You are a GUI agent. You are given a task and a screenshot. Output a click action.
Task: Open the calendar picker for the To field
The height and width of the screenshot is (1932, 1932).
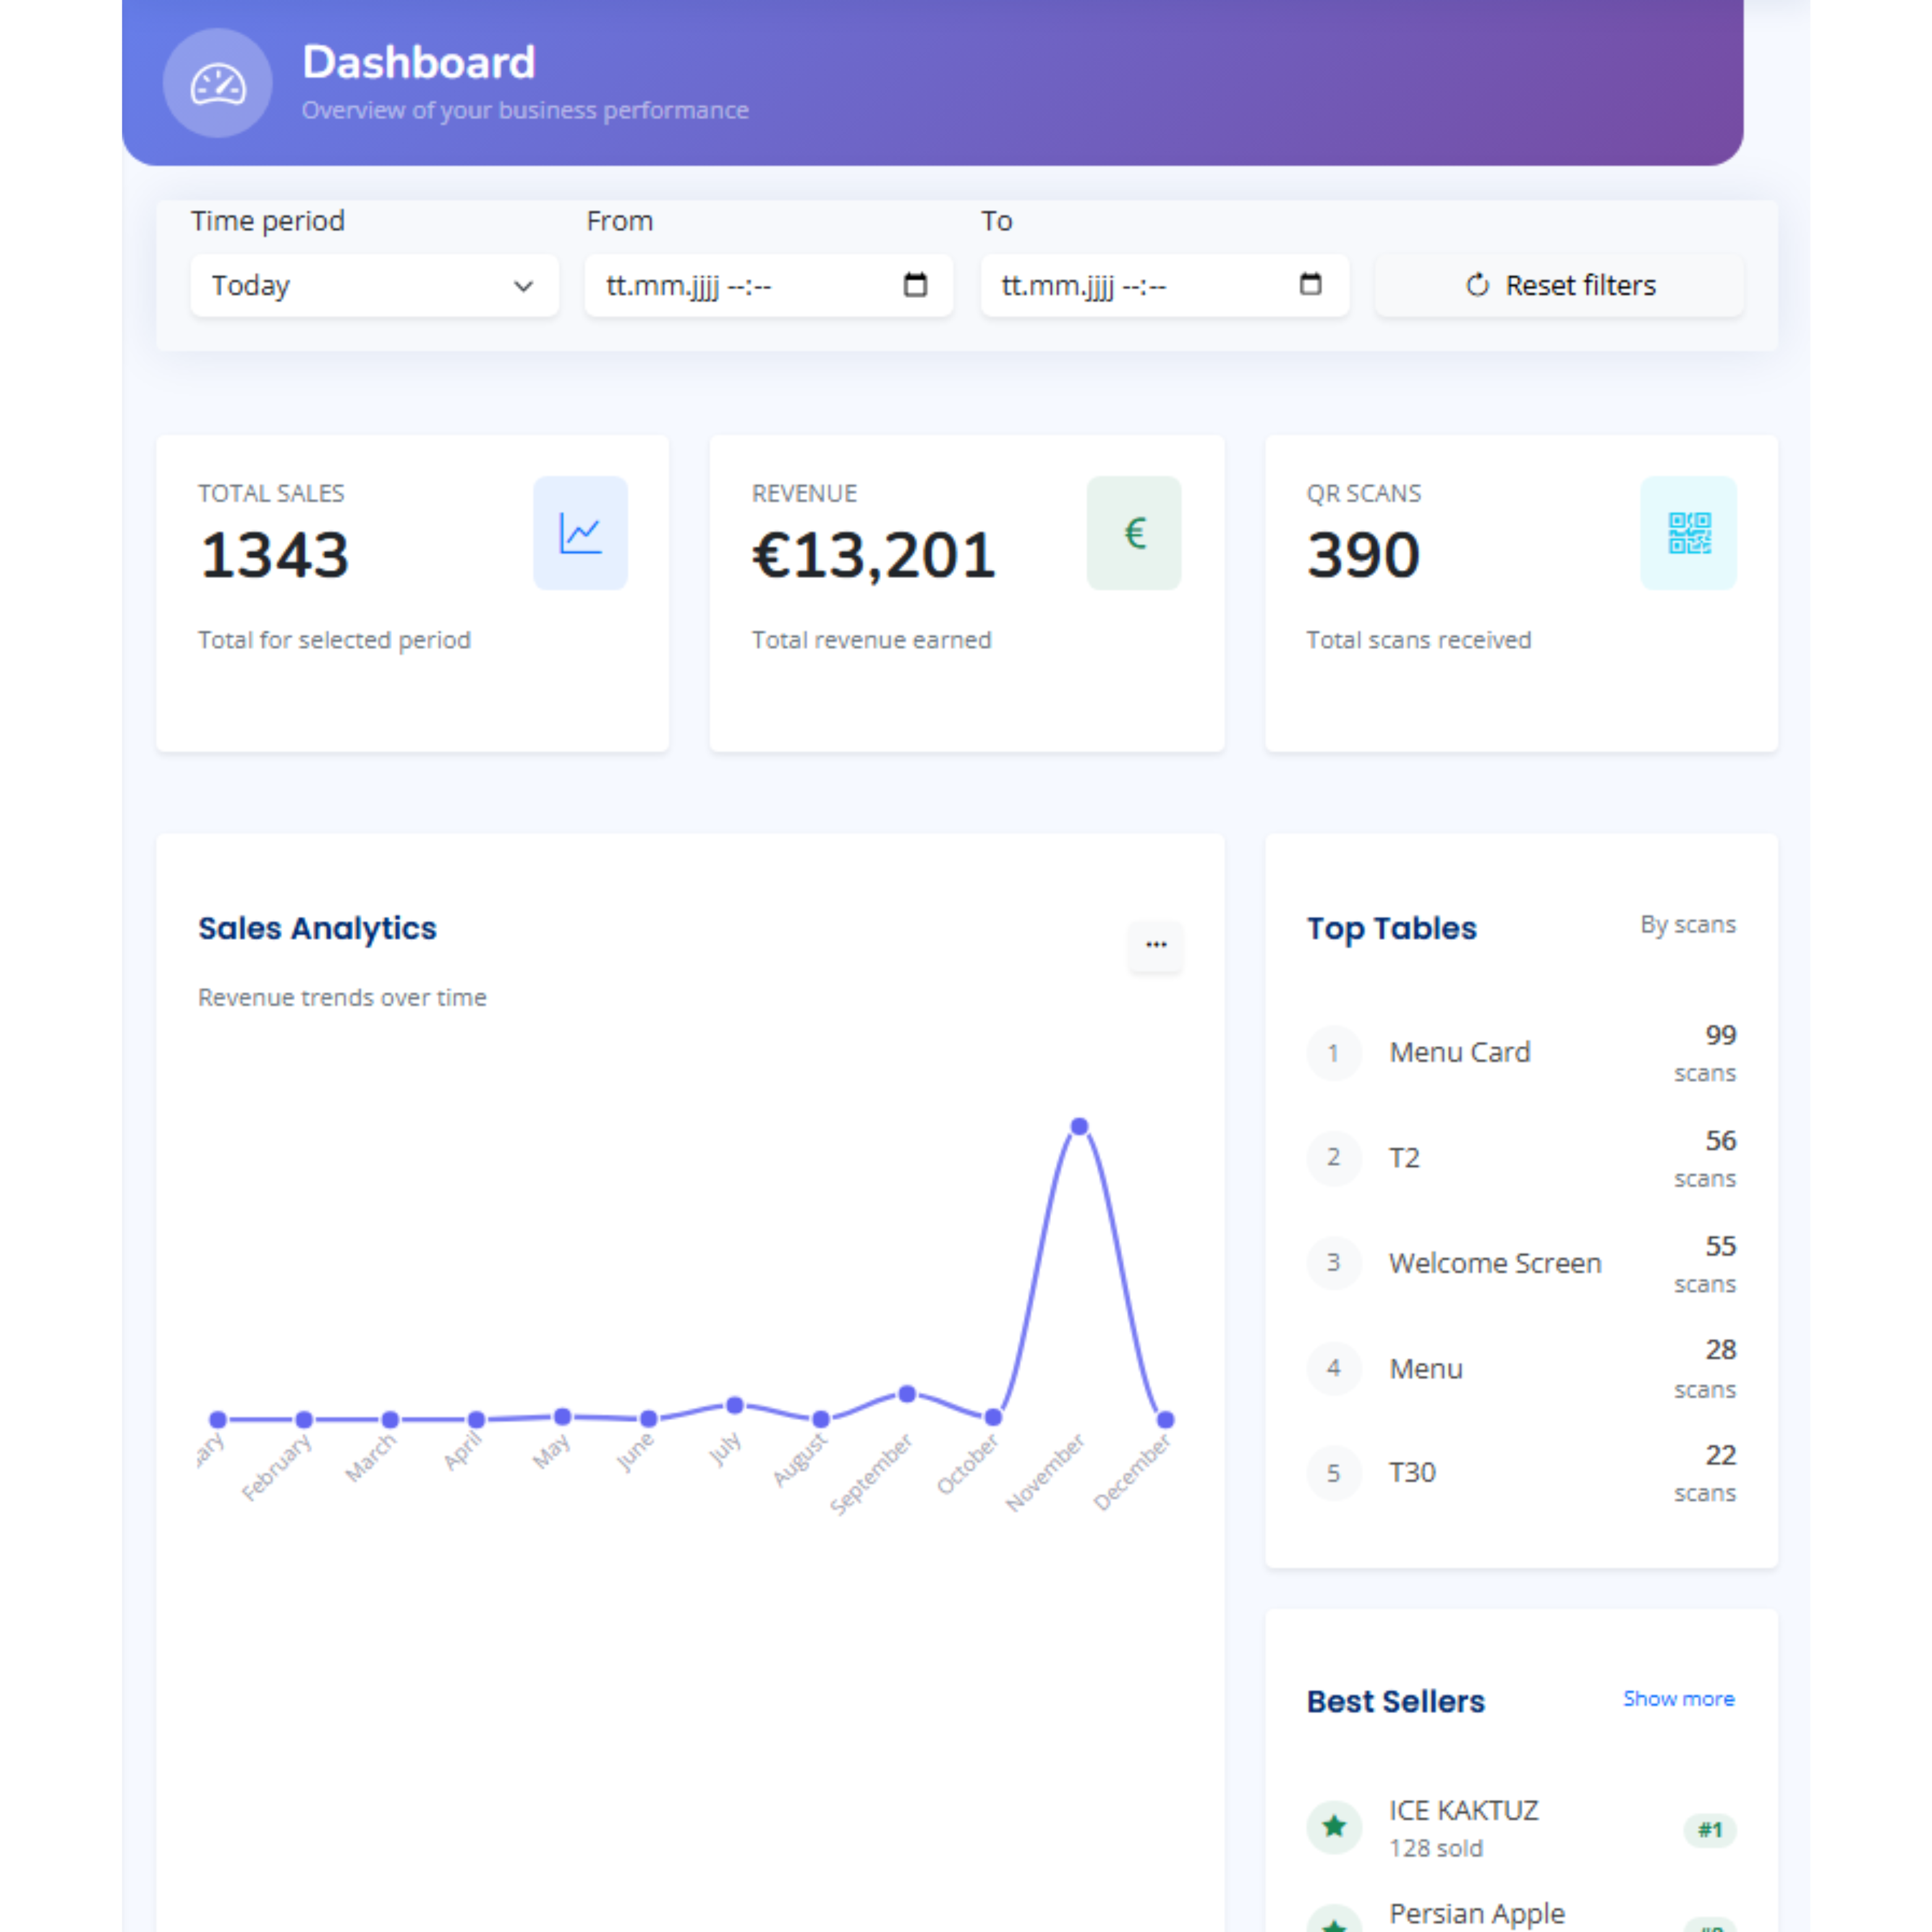1309,285
